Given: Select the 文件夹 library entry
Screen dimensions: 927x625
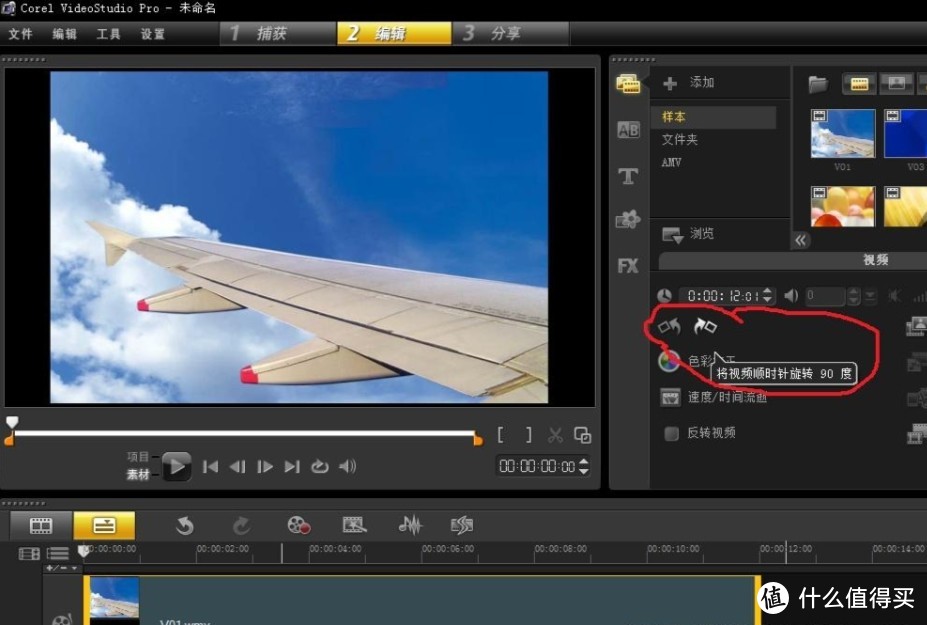Looking at the screenshot, I should coord(679,140).
